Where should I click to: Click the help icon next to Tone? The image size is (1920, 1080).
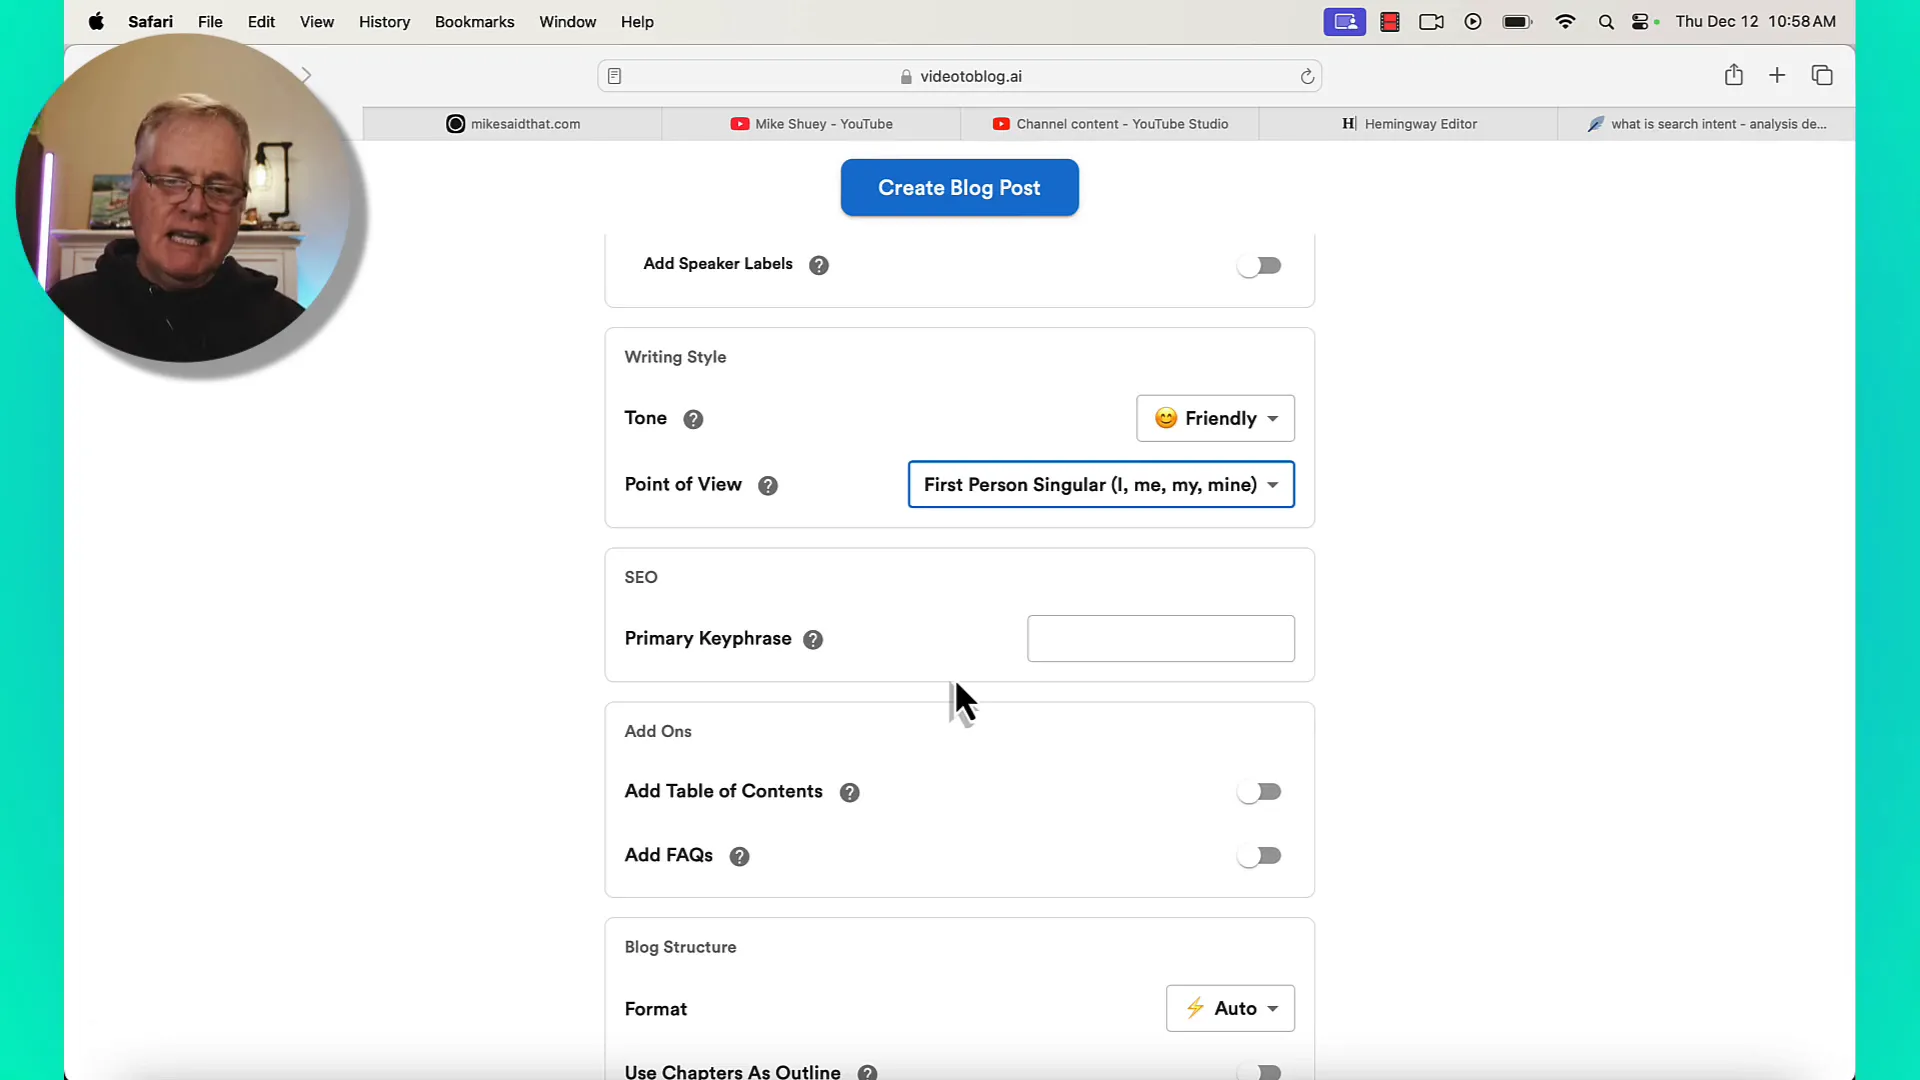point(693,419)
